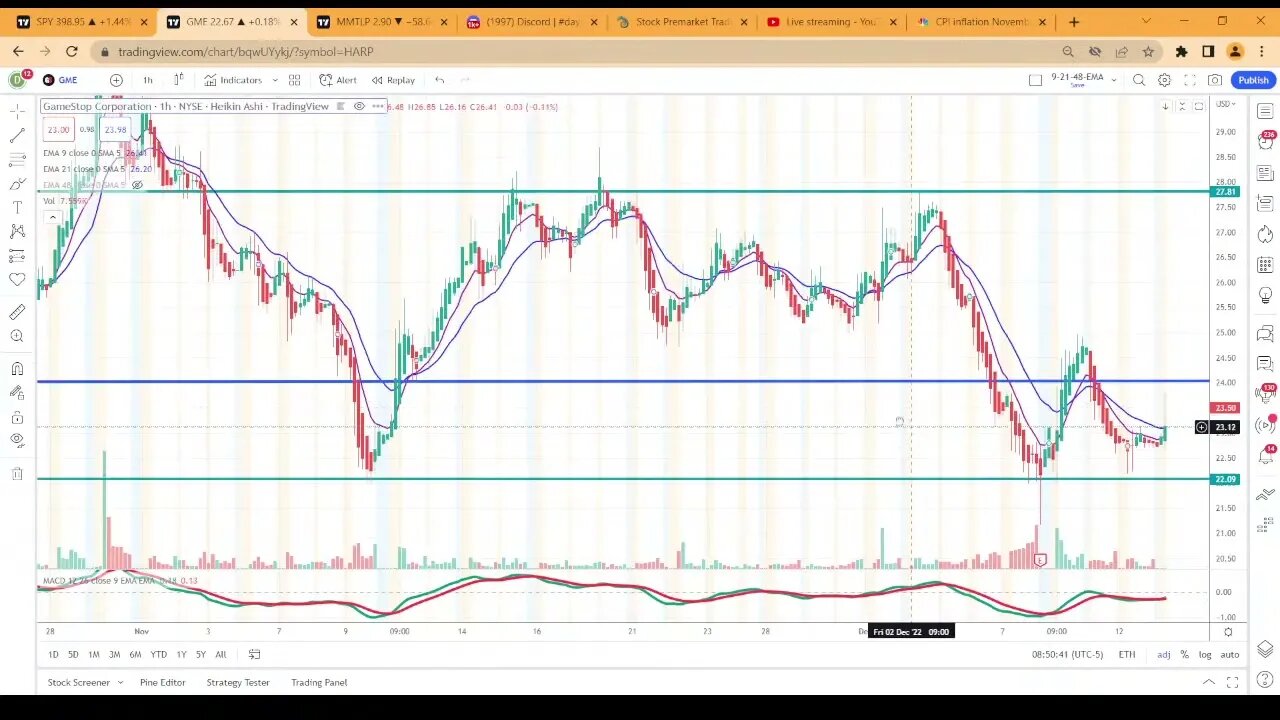This screenshot has height=720, width=1280.
Task: Select the brush drawing tool
Action: (x=17, y=183)
